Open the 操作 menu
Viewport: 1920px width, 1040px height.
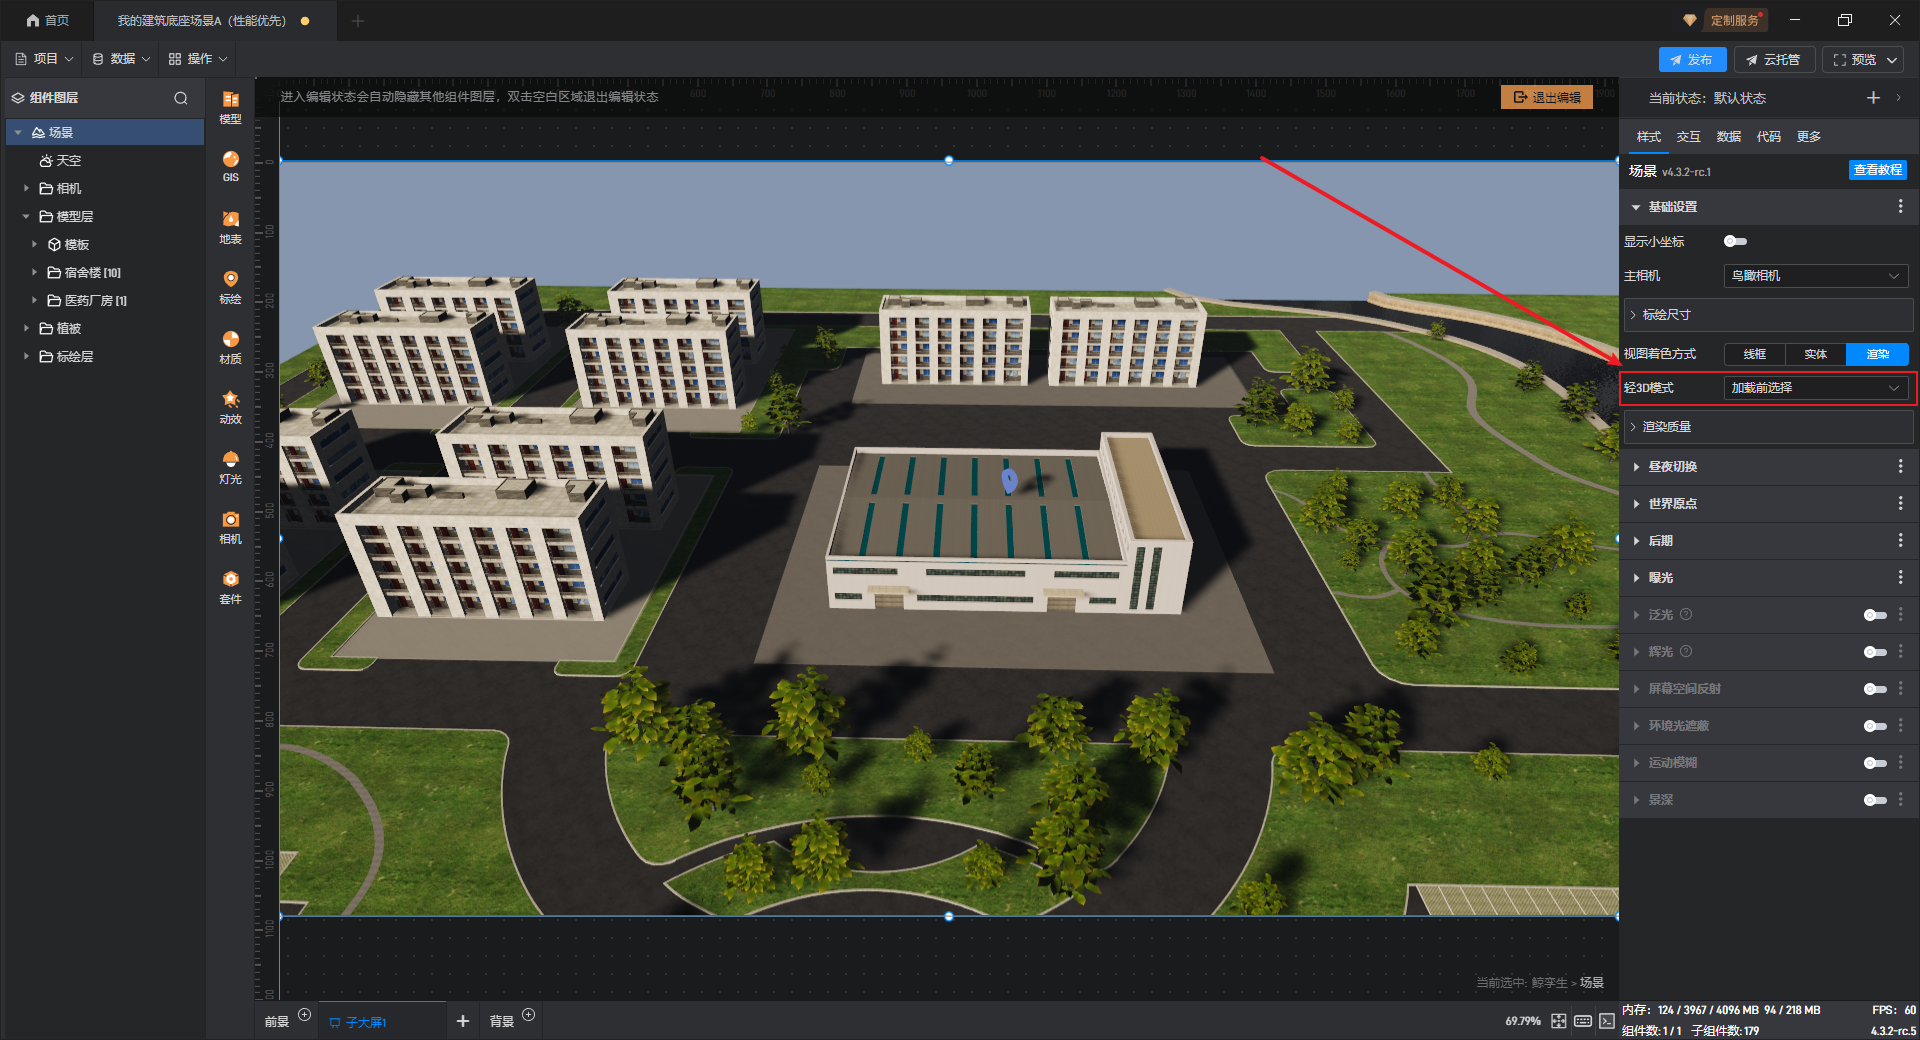pos(198,59)
